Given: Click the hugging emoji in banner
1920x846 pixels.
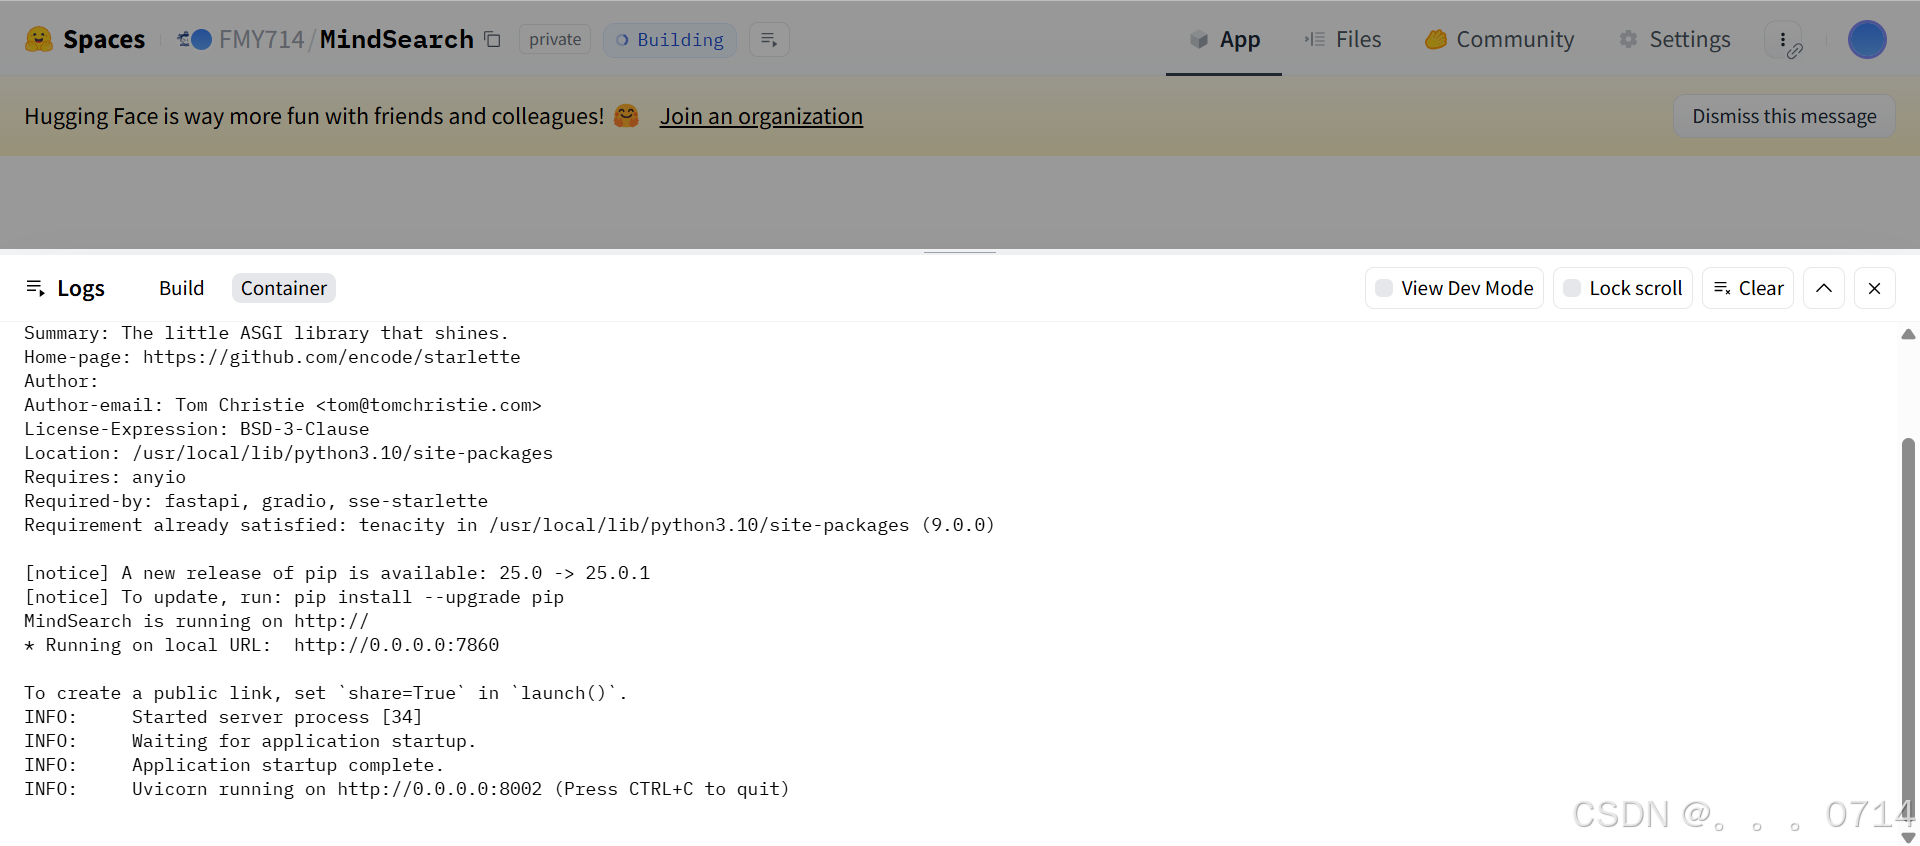Looking at the screenshot, I should [x=626, y=116].
